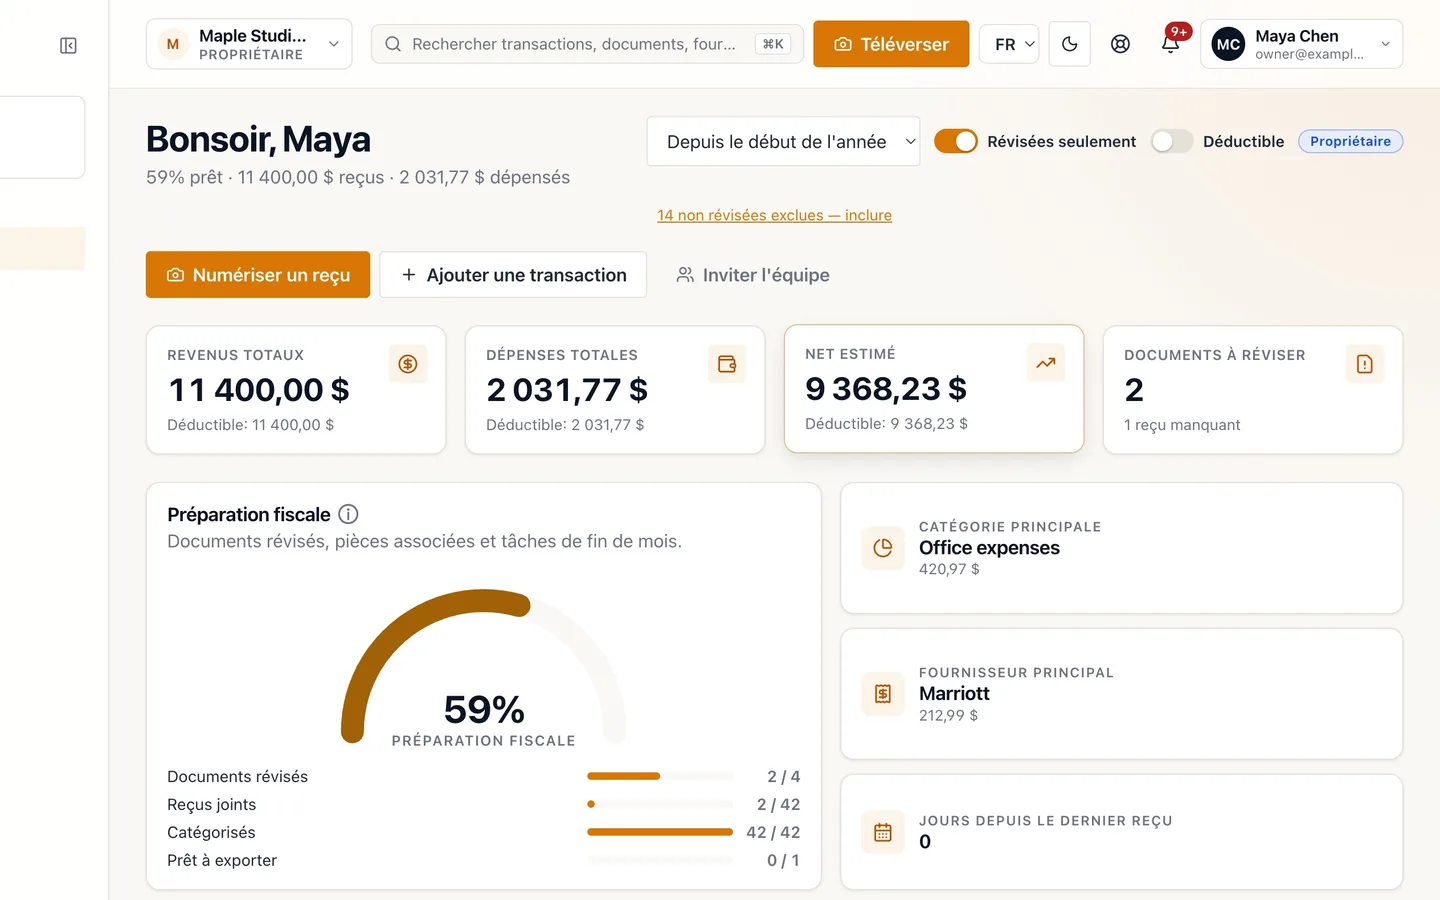
Task: Enable the Déductible switch
Action: pos(1172,141)
